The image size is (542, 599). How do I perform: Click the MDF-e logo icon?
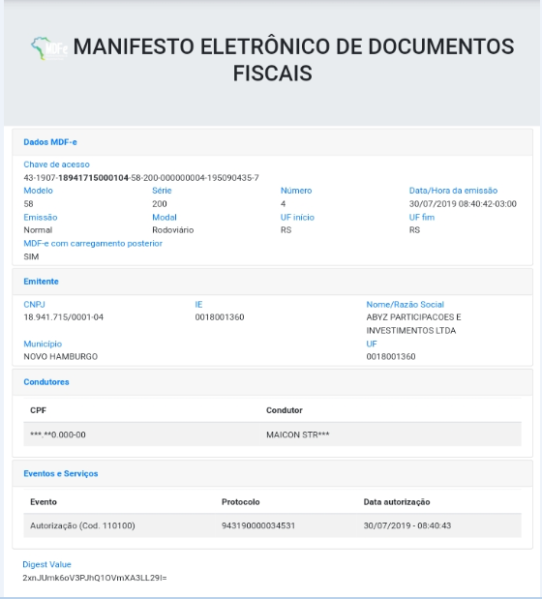click(49, 48)
